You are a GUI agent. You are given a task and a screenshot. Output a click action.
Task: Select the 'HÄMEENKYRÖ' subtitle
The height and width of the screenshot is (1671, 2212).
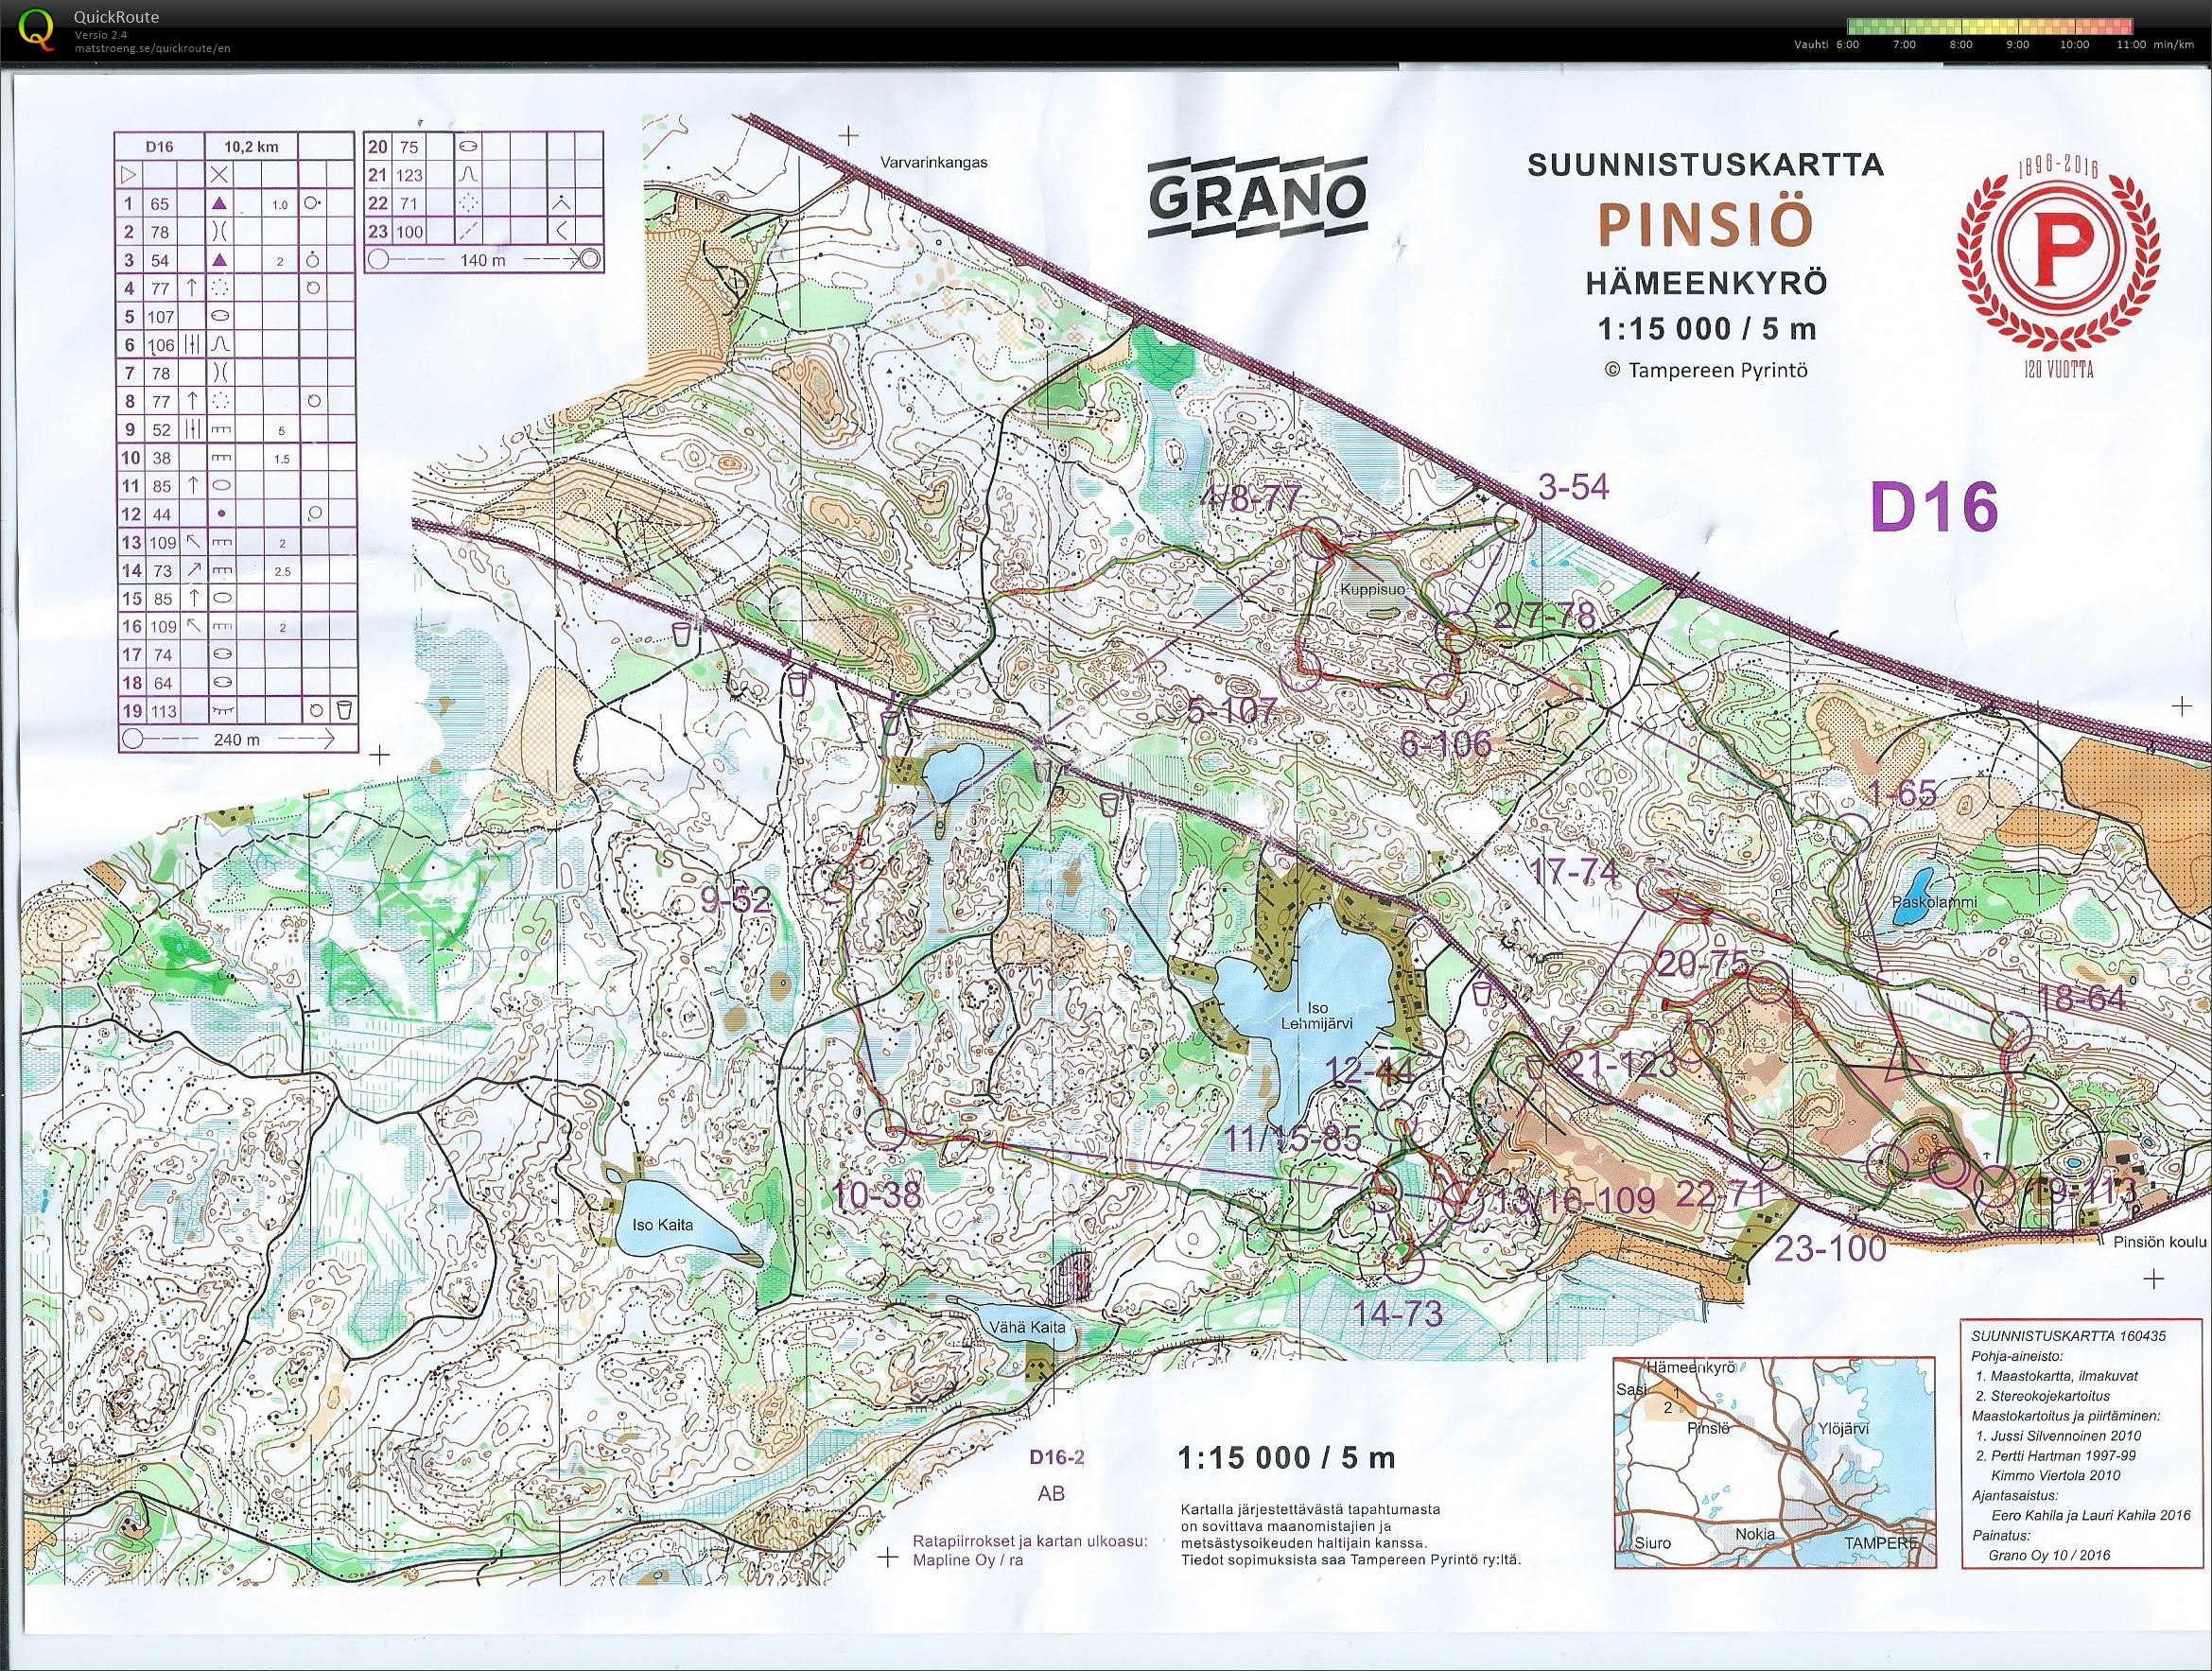(x=1706, y=283)
